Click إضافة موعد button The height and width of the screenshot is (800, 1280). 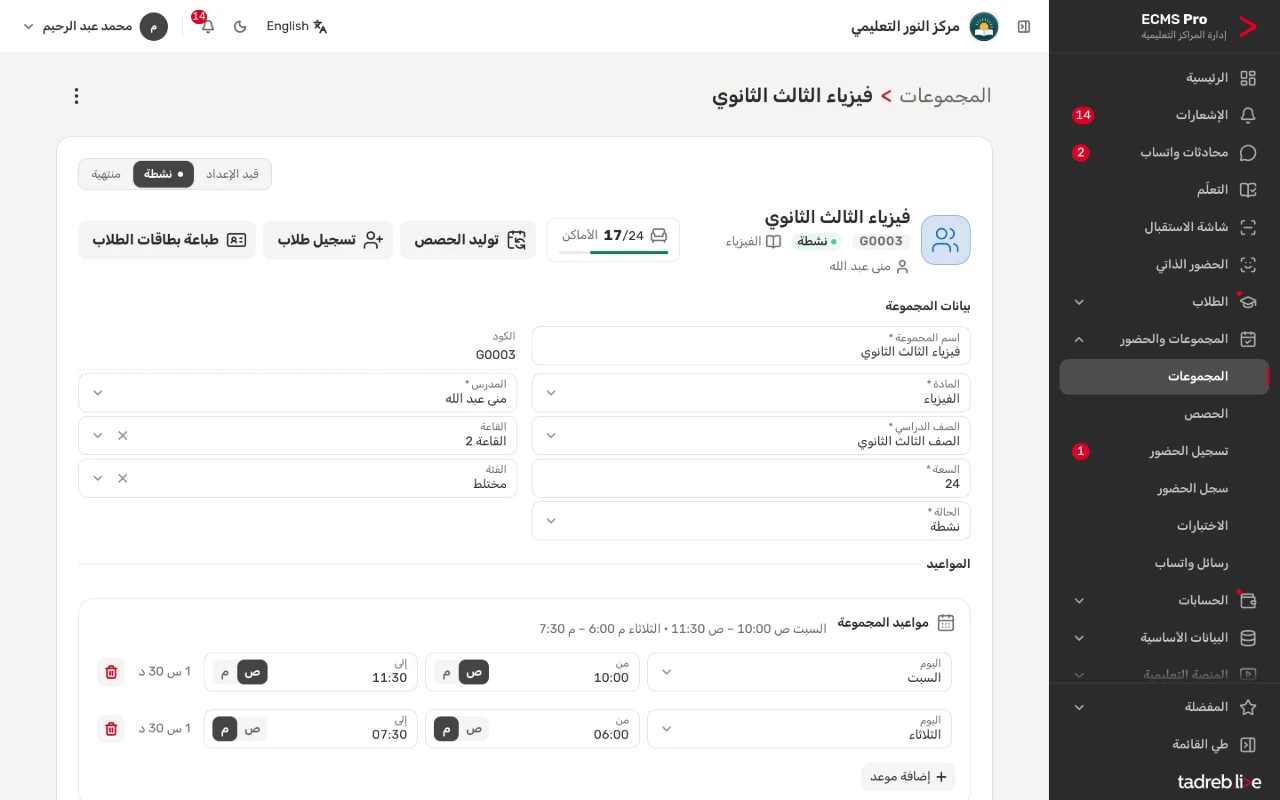coord(908,777)
